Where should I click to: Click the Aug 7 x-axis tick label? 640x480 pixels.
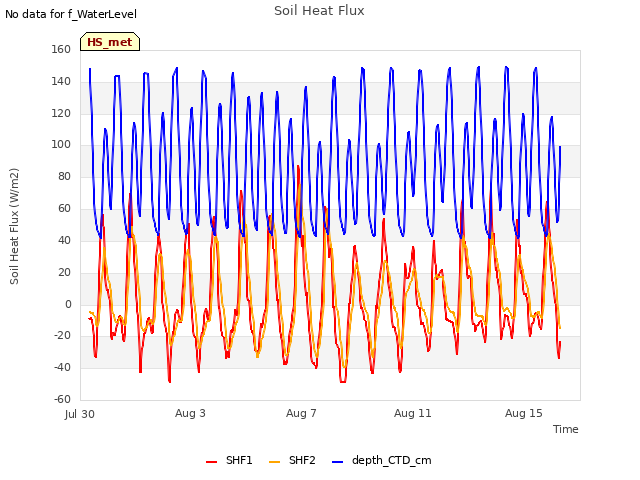[x=301, y=413]
